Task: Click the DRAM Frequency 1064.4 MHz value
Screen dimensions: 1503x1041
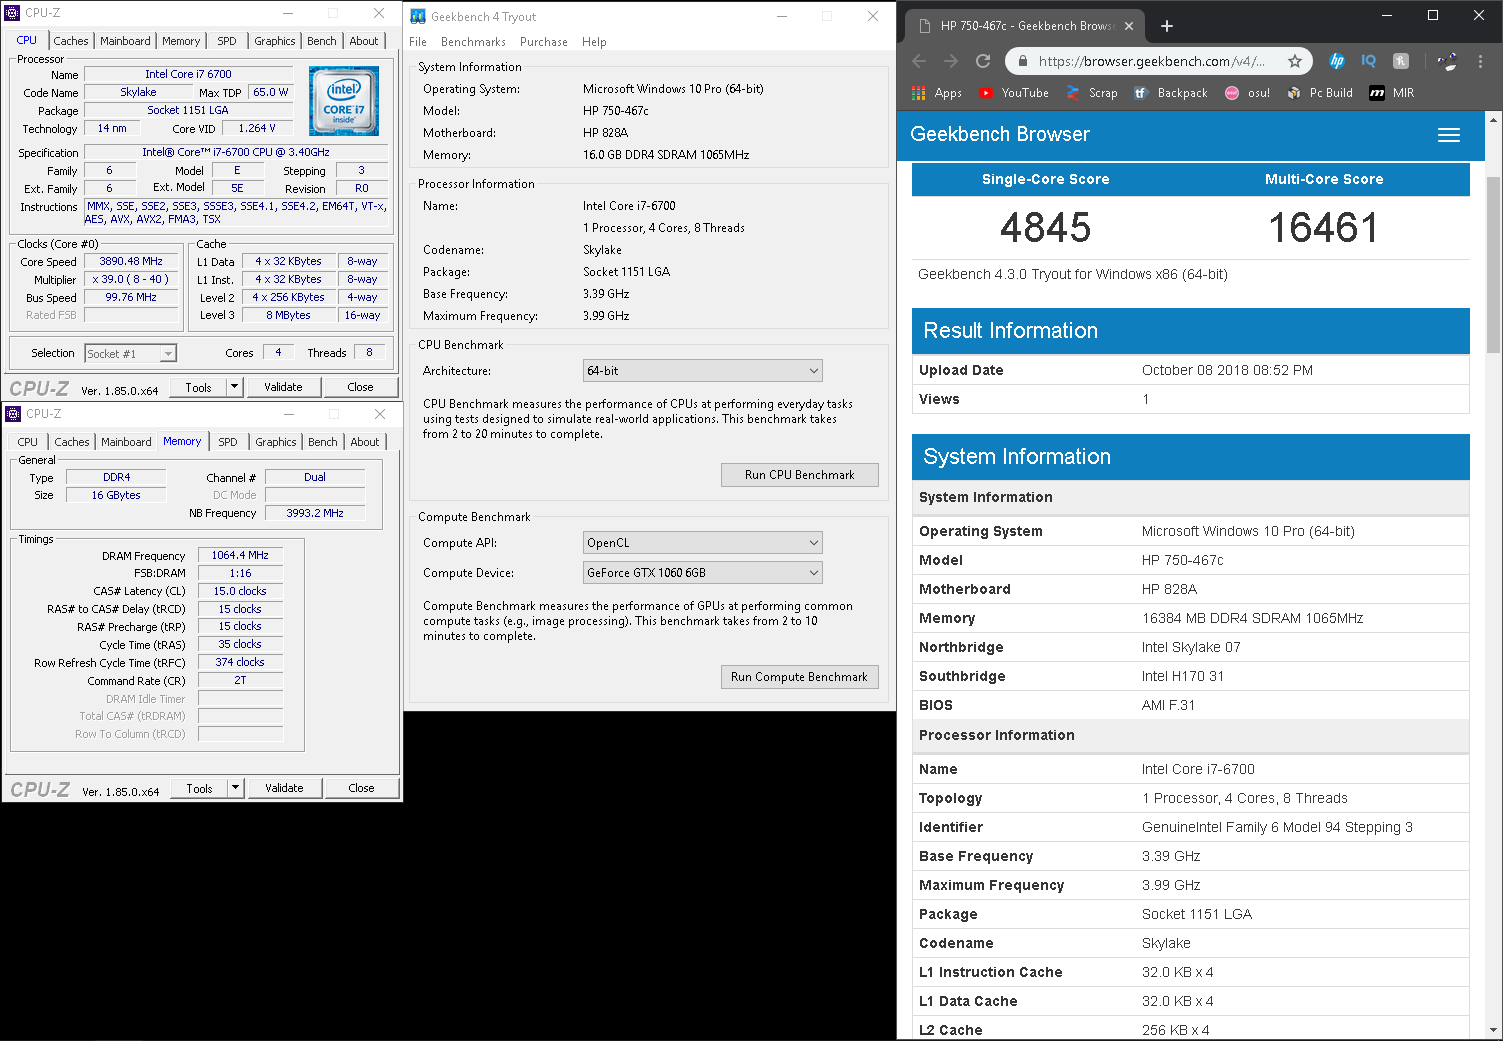Action: (240, 555)
